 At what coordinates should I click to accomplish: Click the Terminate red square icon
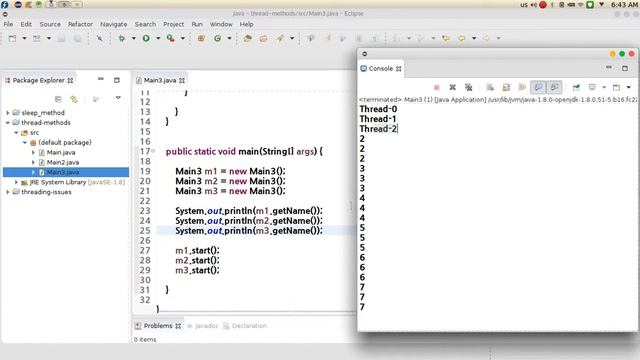click(436, 87)
